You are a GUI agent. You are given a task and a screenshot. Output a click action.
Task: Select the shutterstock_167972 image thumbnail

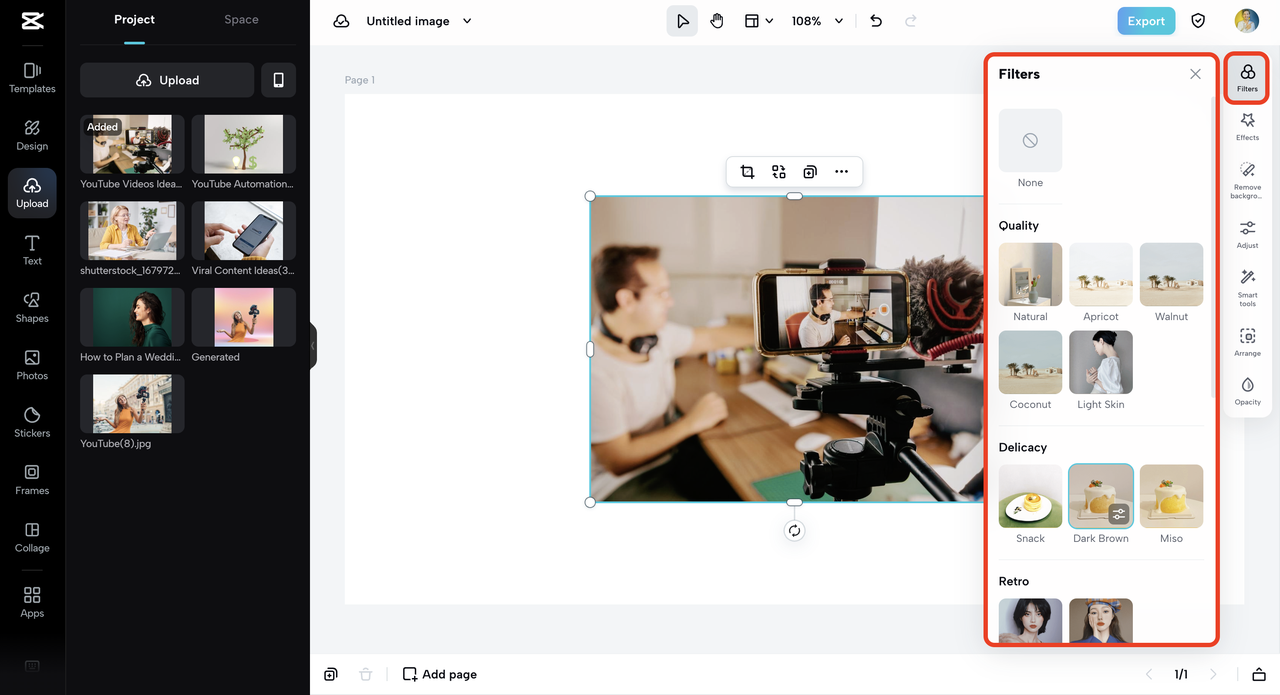132,231
